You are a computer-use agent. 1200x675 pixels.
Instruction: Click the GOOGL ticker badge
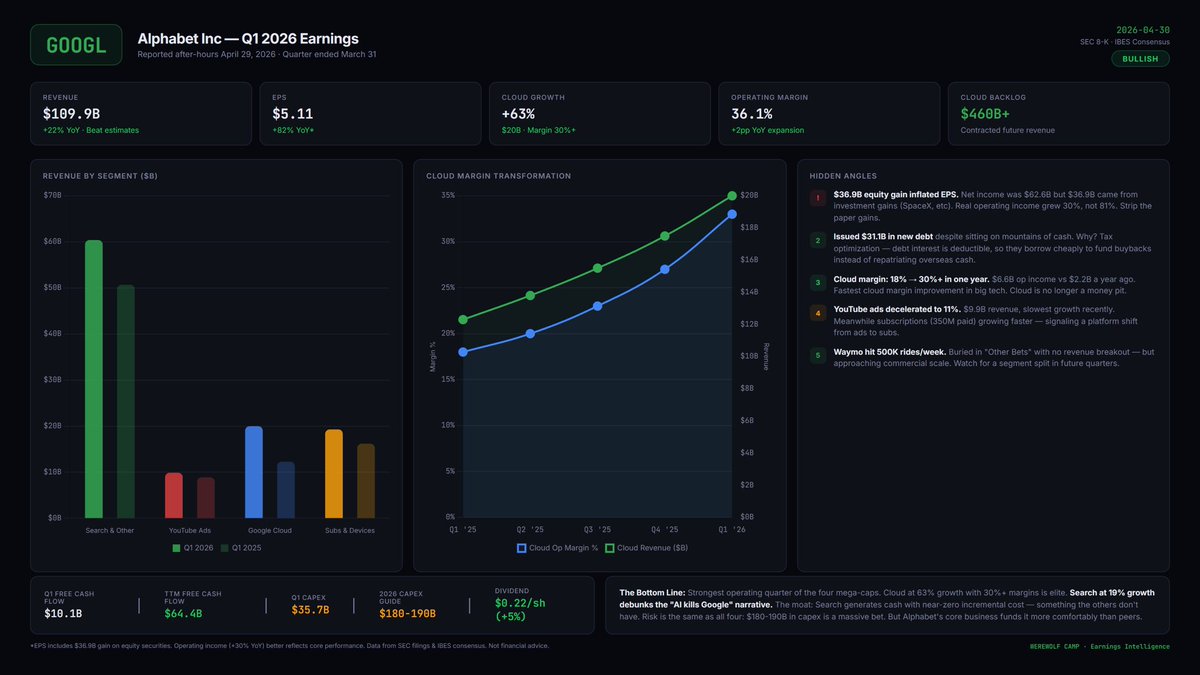76,45
